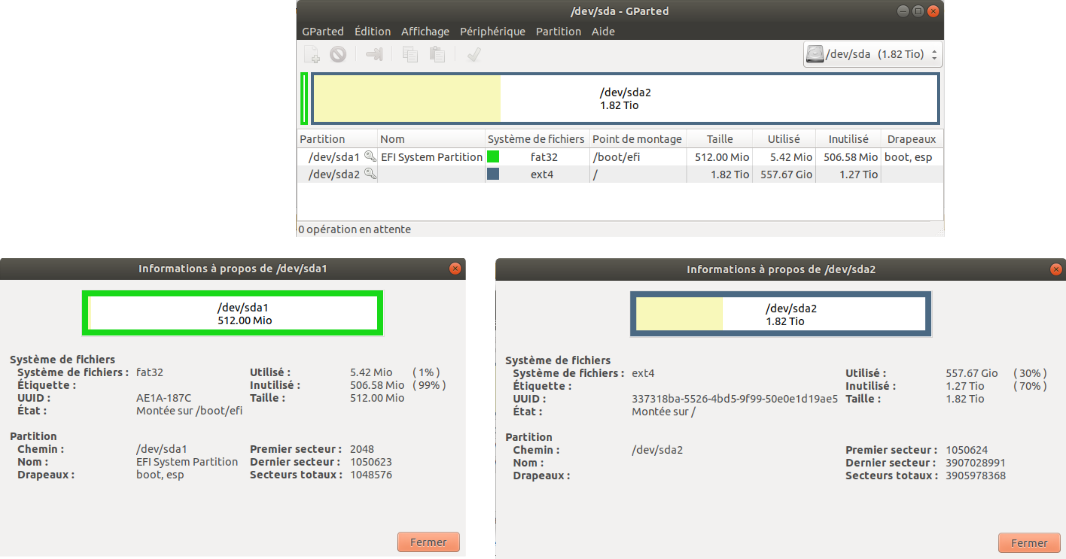Click the Resize/Move toolbar icon
The image size is (1066, 559).
[x=374, y=54]
